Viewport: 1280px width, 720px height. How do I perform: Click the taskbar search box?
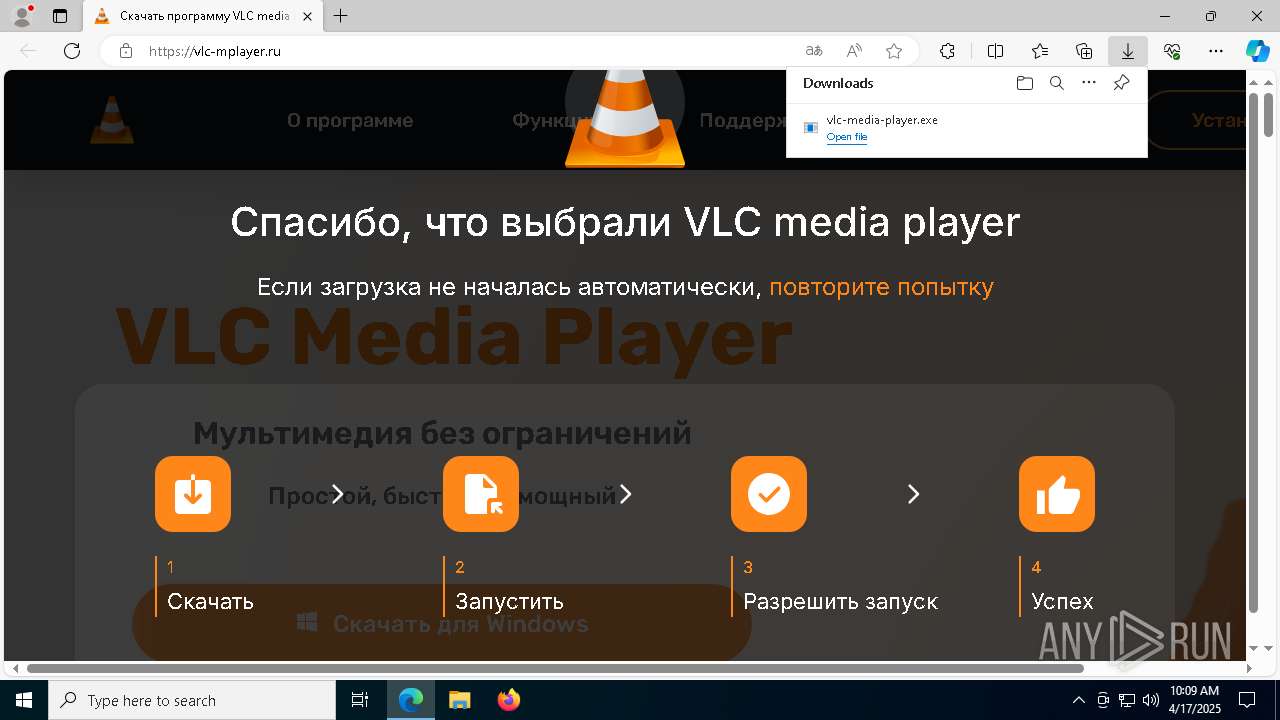point(192,700)
